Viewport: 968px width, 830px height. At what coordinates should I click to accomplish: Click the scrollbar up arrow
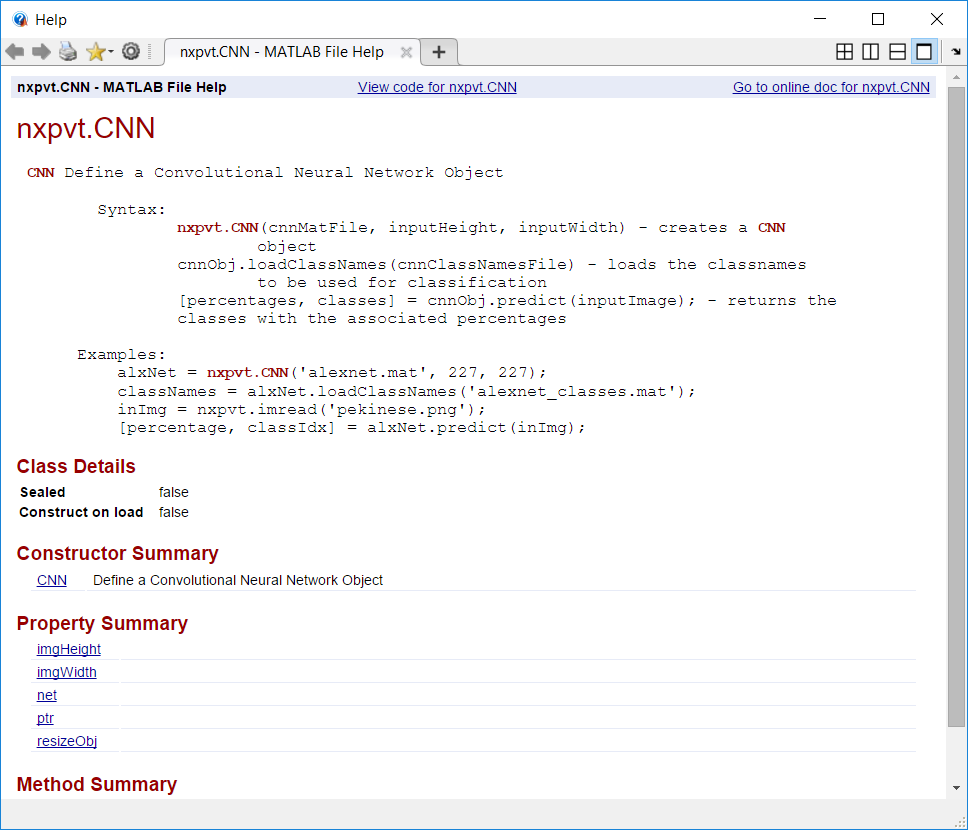956,77
